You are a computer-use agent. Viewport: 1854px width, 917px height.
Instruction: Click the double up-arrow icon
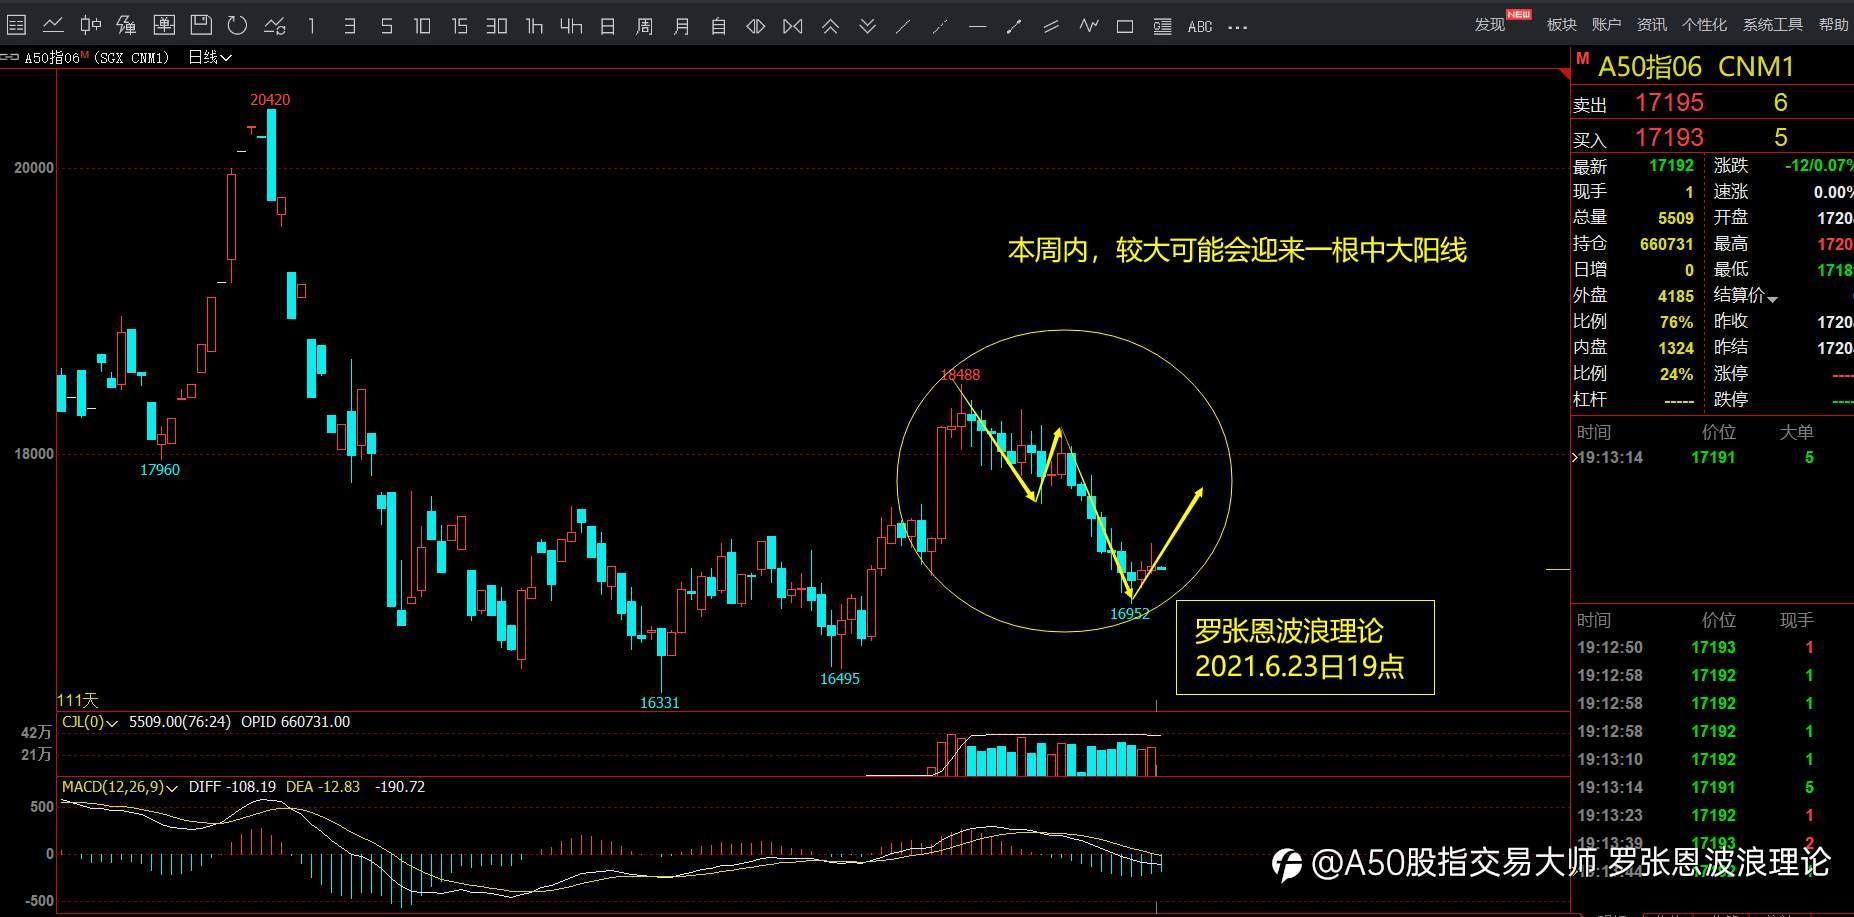830,26
